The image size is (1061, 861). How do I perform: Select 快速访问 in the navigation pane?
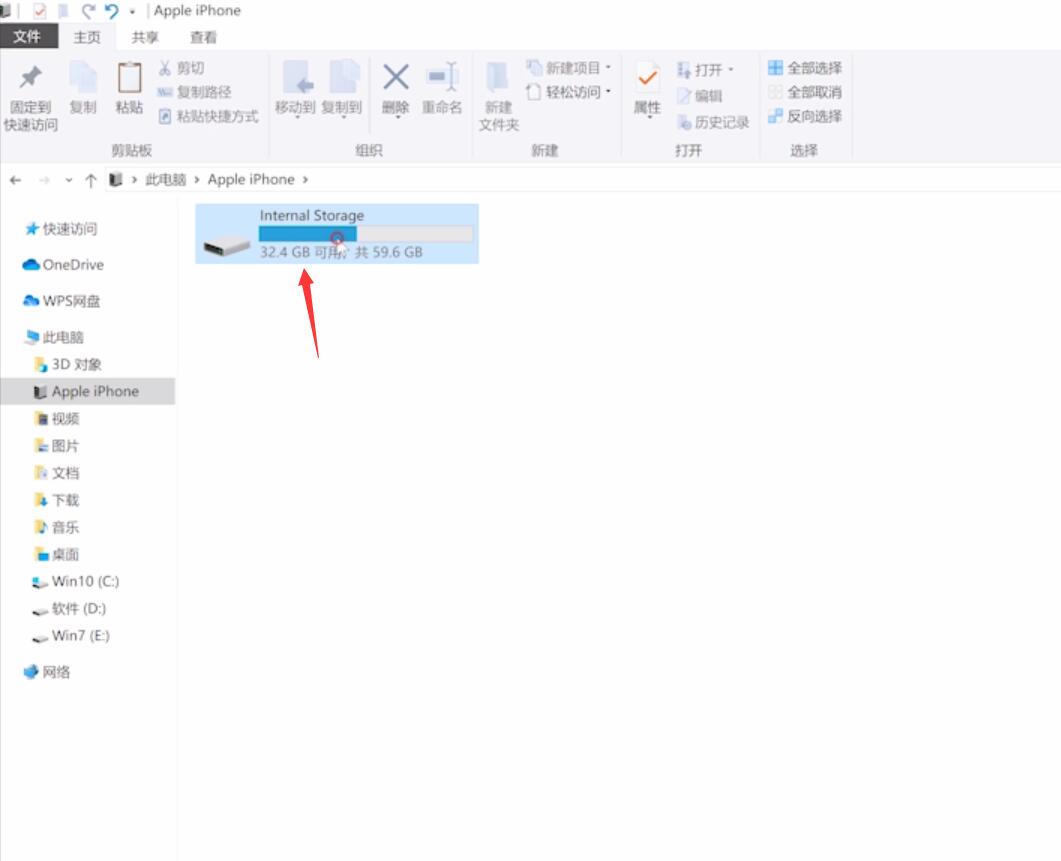point(70,229)
